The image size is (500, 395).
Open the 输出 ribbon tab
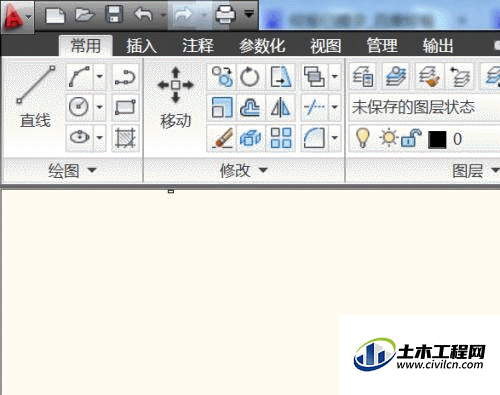[x=438, y=46]
